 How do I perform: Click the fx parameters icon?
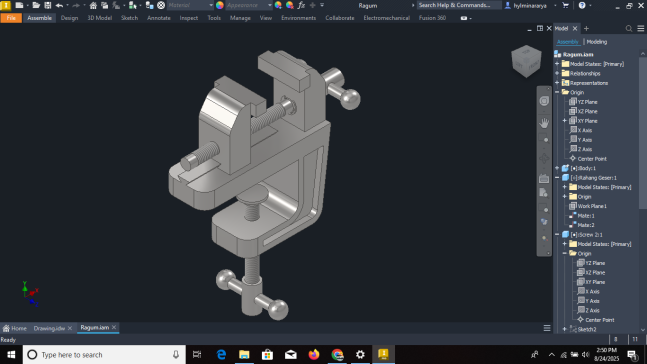click(x=301, y=5)
